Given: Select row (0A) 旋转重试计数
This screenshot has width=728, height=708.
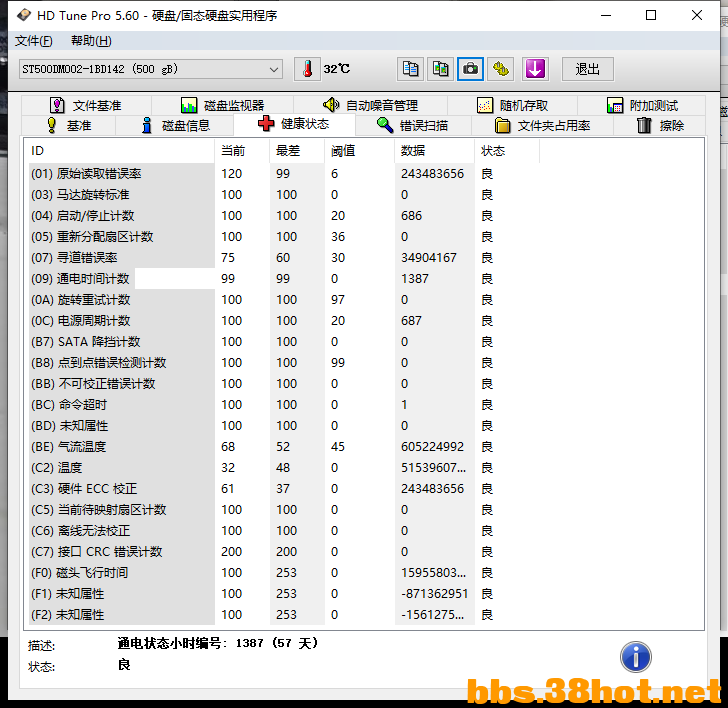Looking at the screenshot, I should point(284,299).
